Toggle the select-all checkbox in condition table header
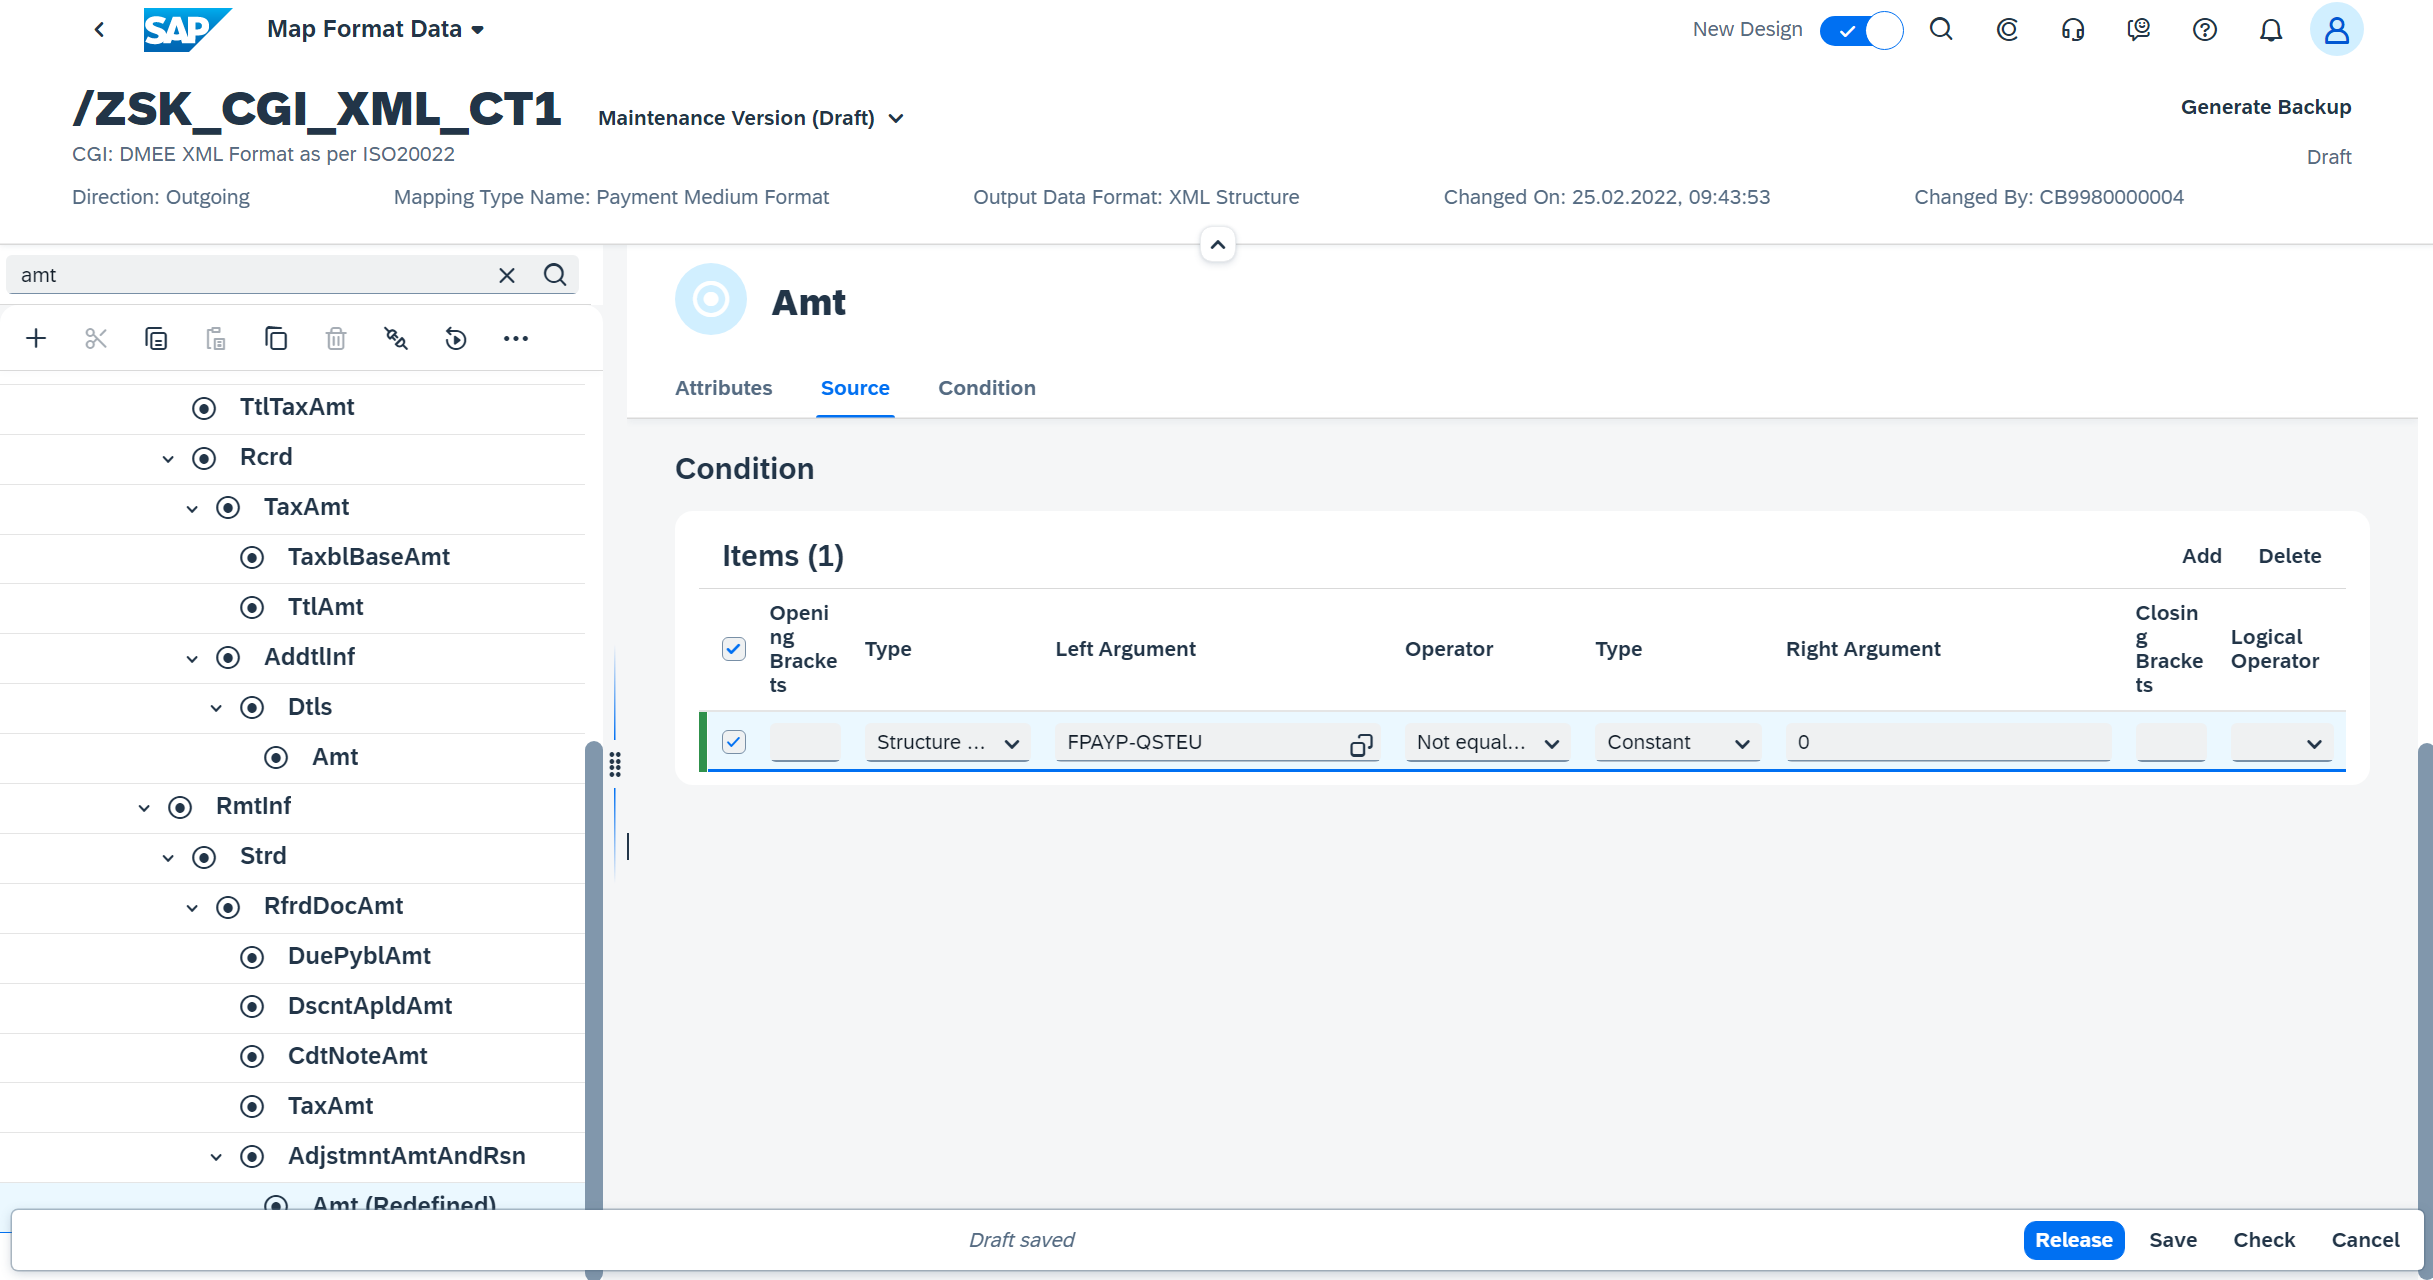This screenshot has width=2433, height=1280. click(x=734, y=649)
